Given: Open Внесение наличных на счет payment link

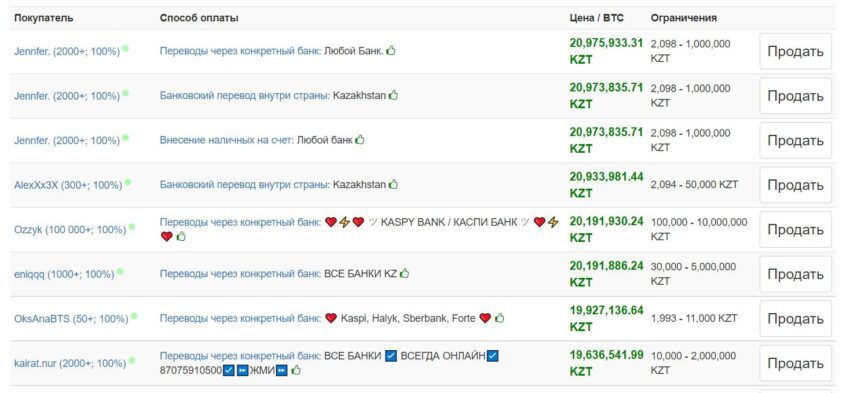Looking at the screenshot, I should pos(227,140).
